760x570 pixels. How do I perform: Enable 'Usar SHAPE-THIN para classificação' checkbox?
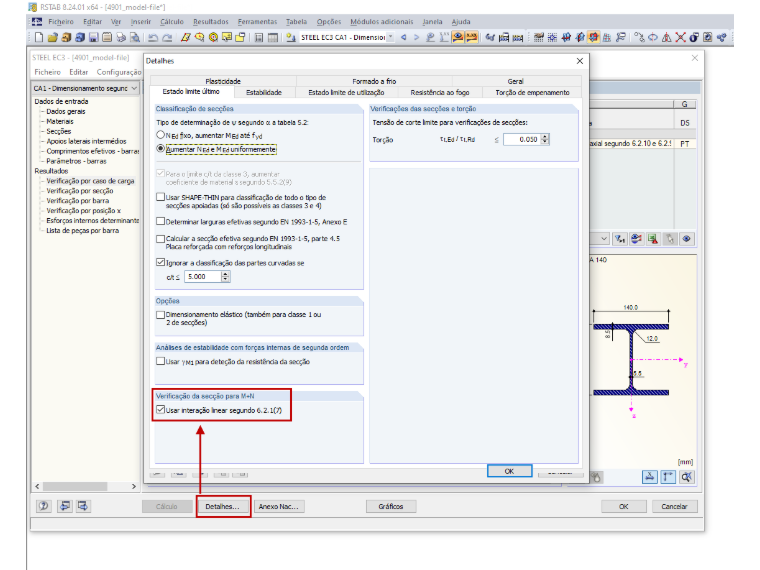coord(160,197)
